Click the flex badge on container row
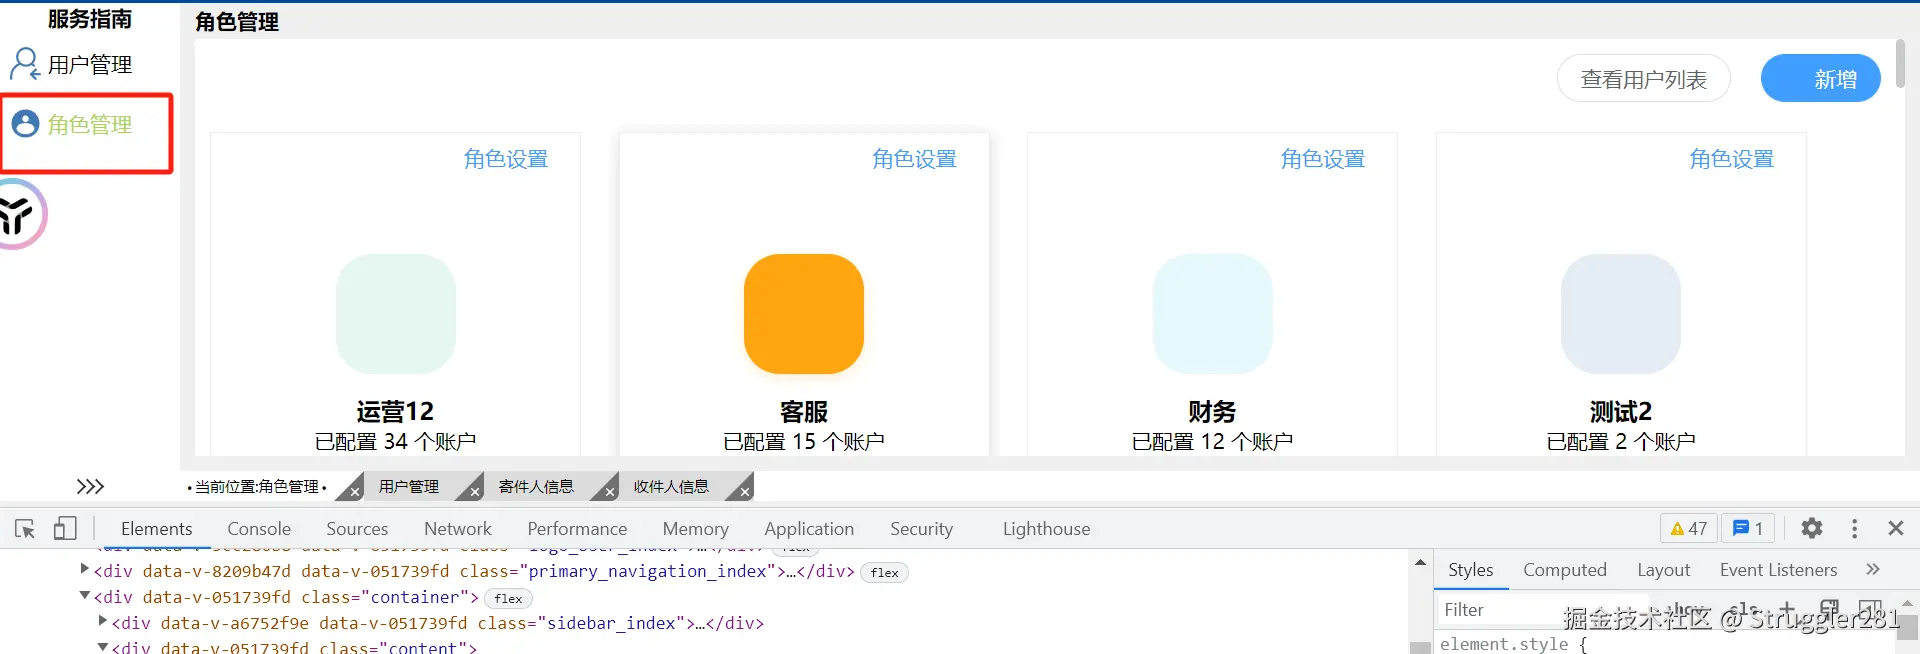 pyautogui.click(x=508, y=598)
